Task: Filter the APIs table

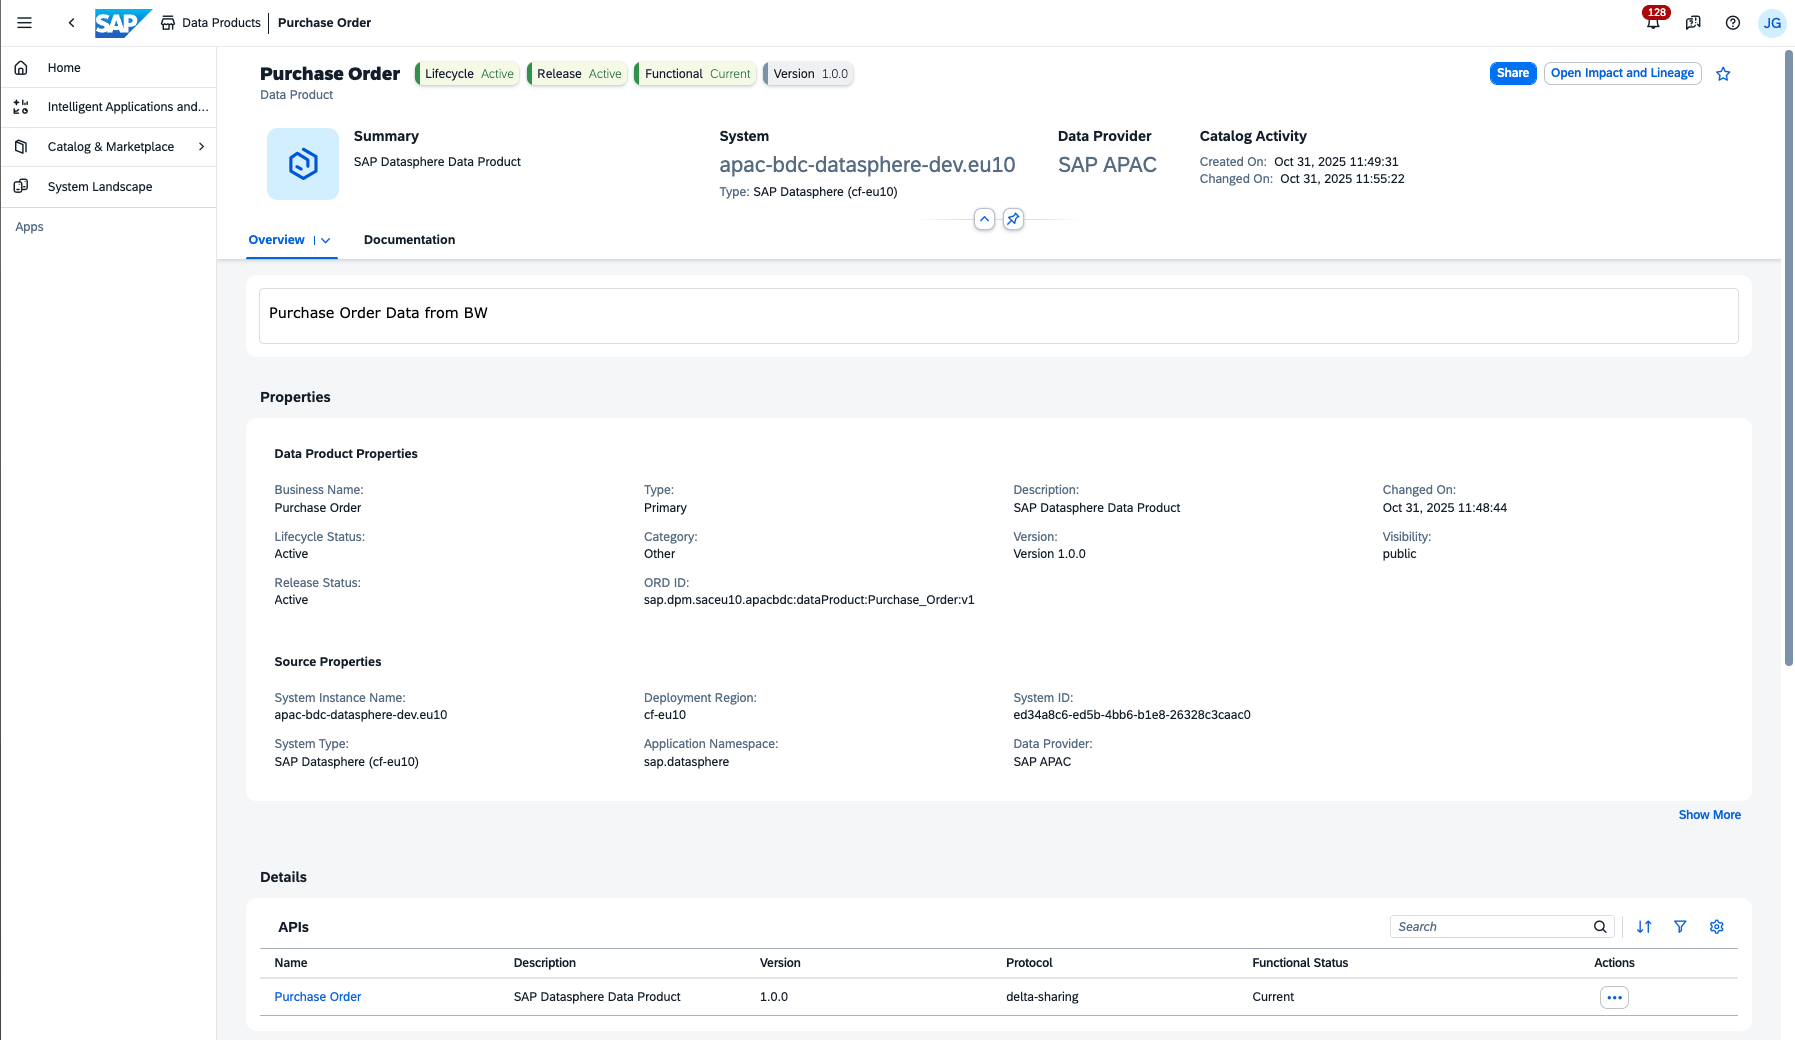Action: coord(1680,927)
